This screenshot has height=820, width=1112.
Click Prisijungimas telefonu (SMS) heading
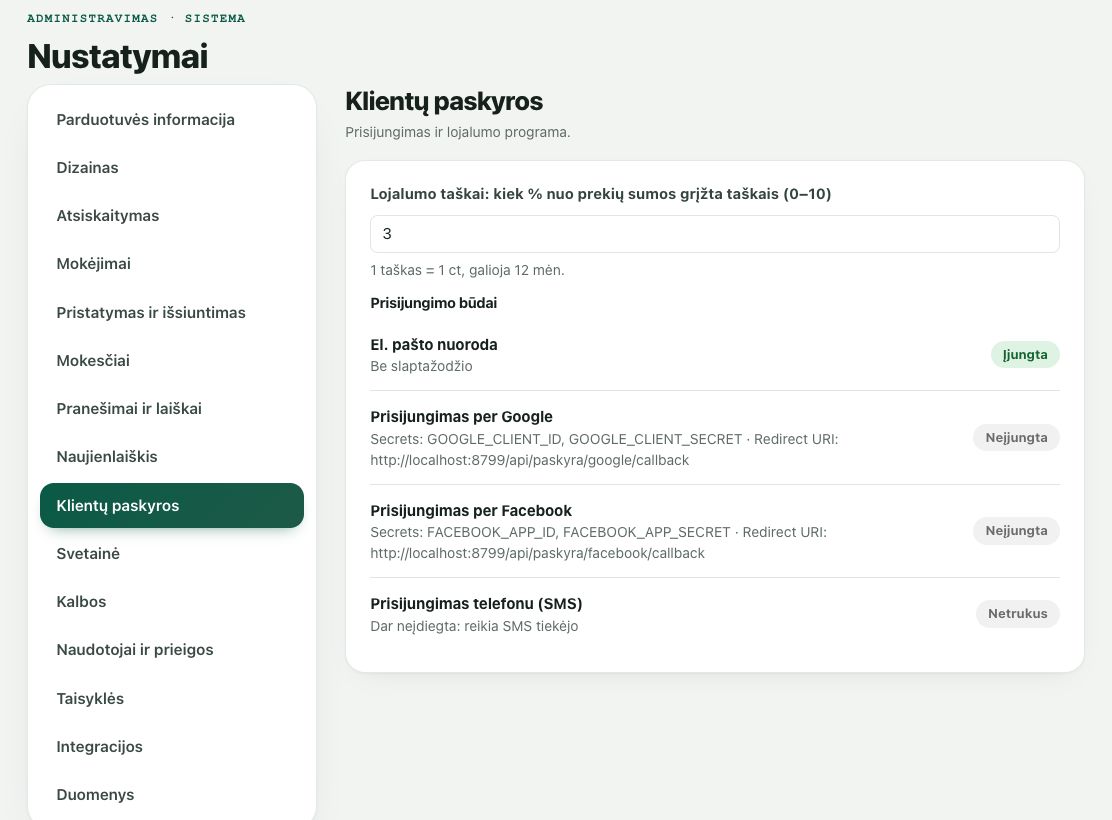coord(476,604)
